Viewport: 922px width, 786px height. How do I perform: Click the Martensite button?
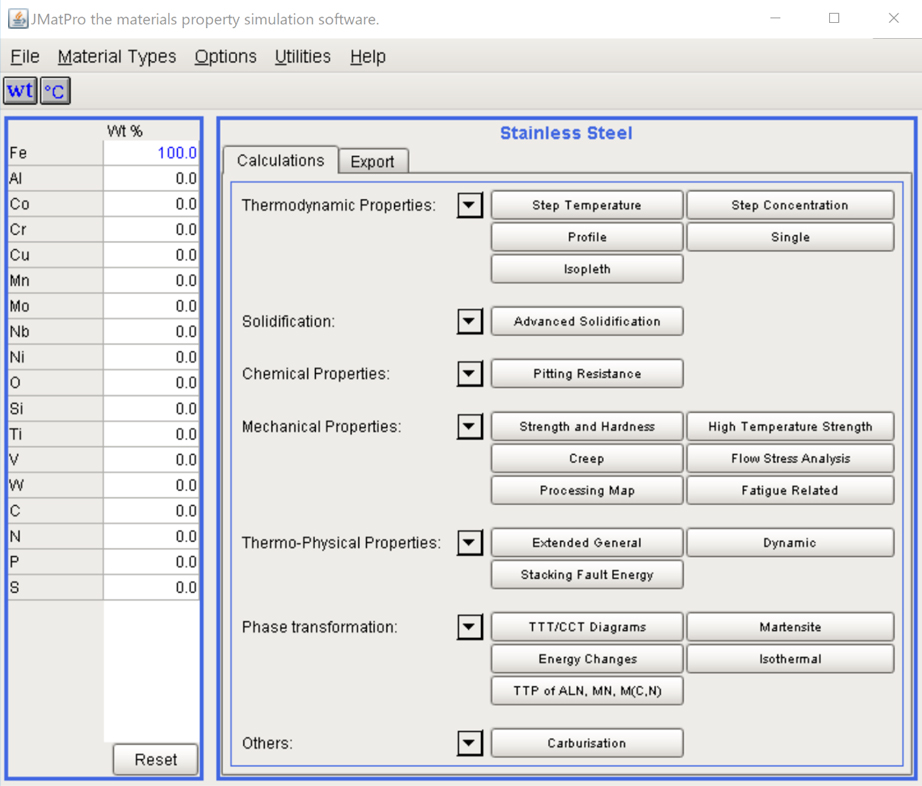[790, 627]
